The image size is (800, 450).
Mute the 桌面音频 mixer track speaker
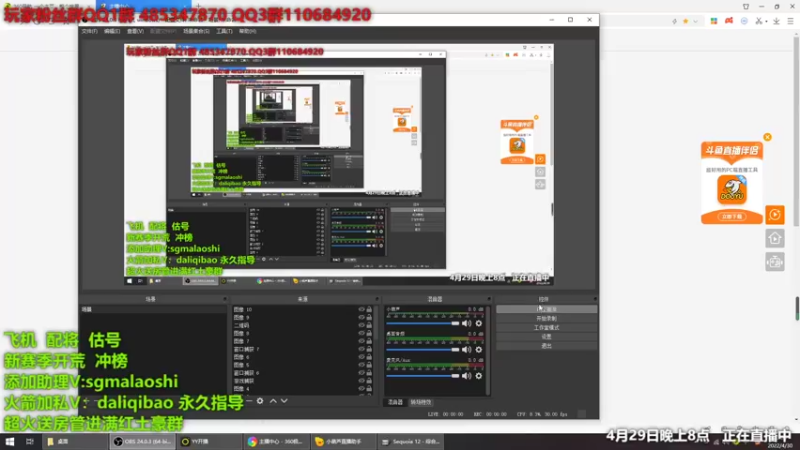tap(466, 349)
